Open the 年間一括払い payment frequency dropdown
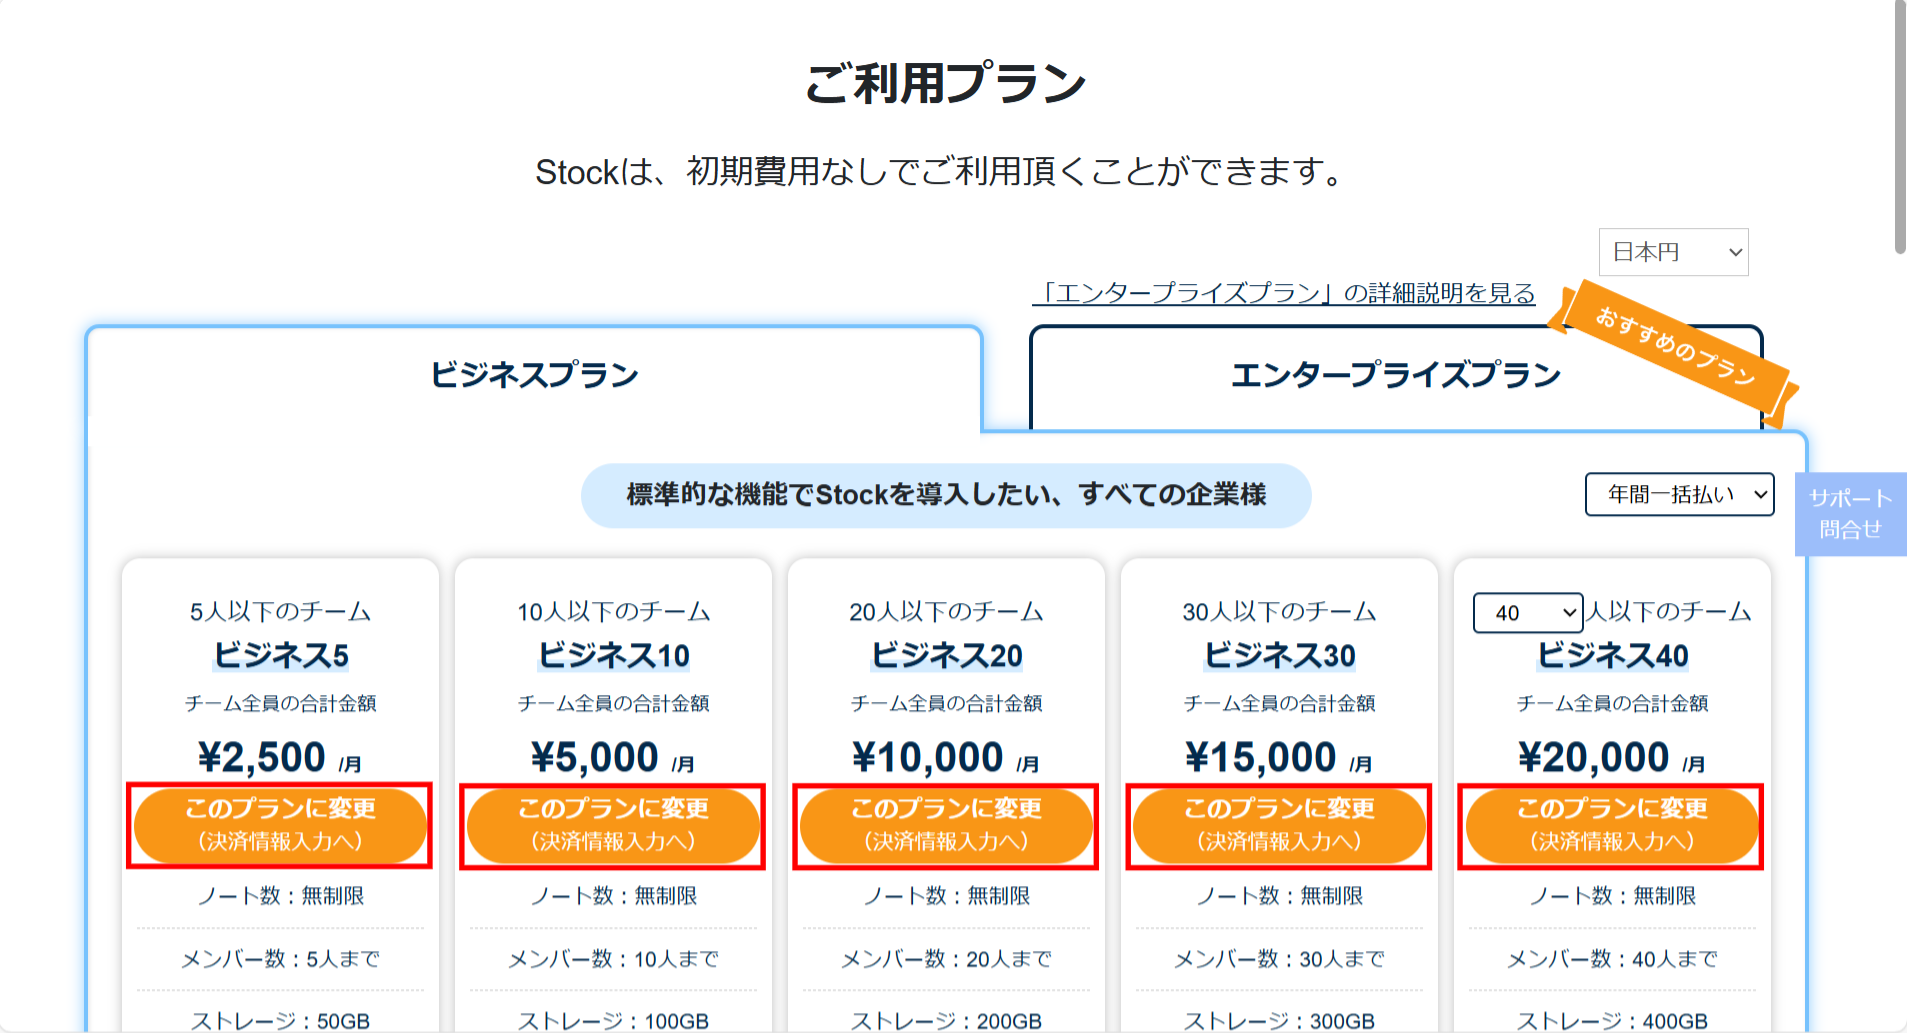Image resolution: width=1907 pixels, height=1033 pixels. (x=1678, y=494)
